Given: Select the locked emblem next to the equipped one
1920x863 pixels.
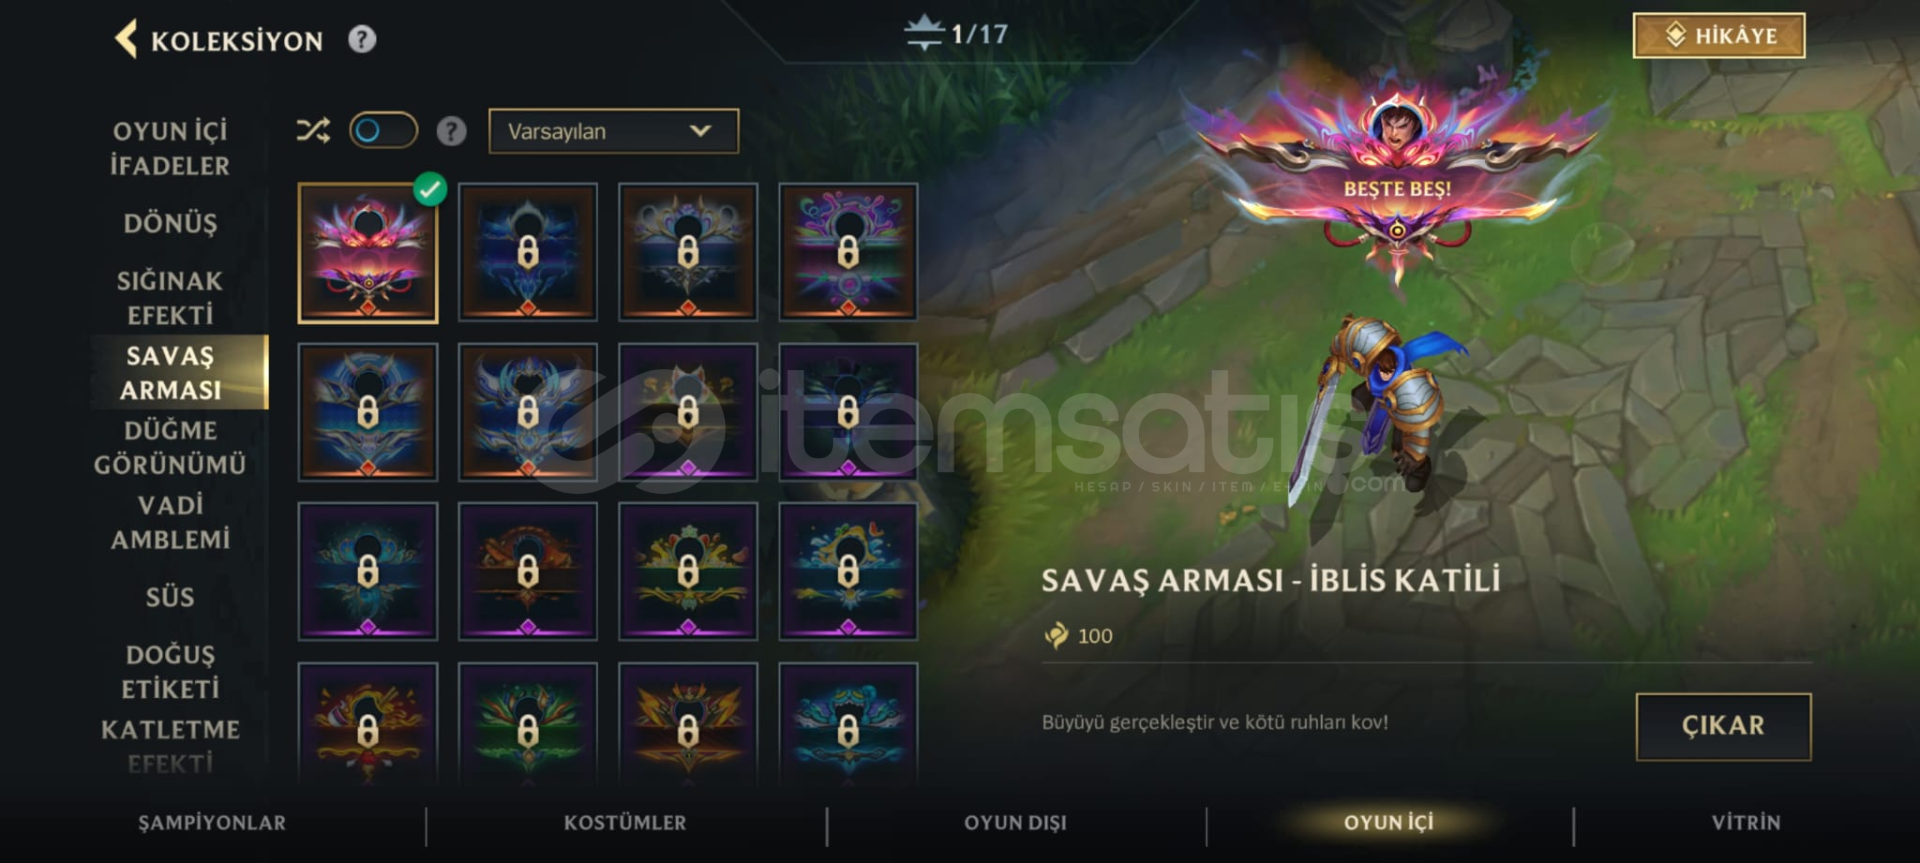Looking at the screenshot, I should (528, 252).
